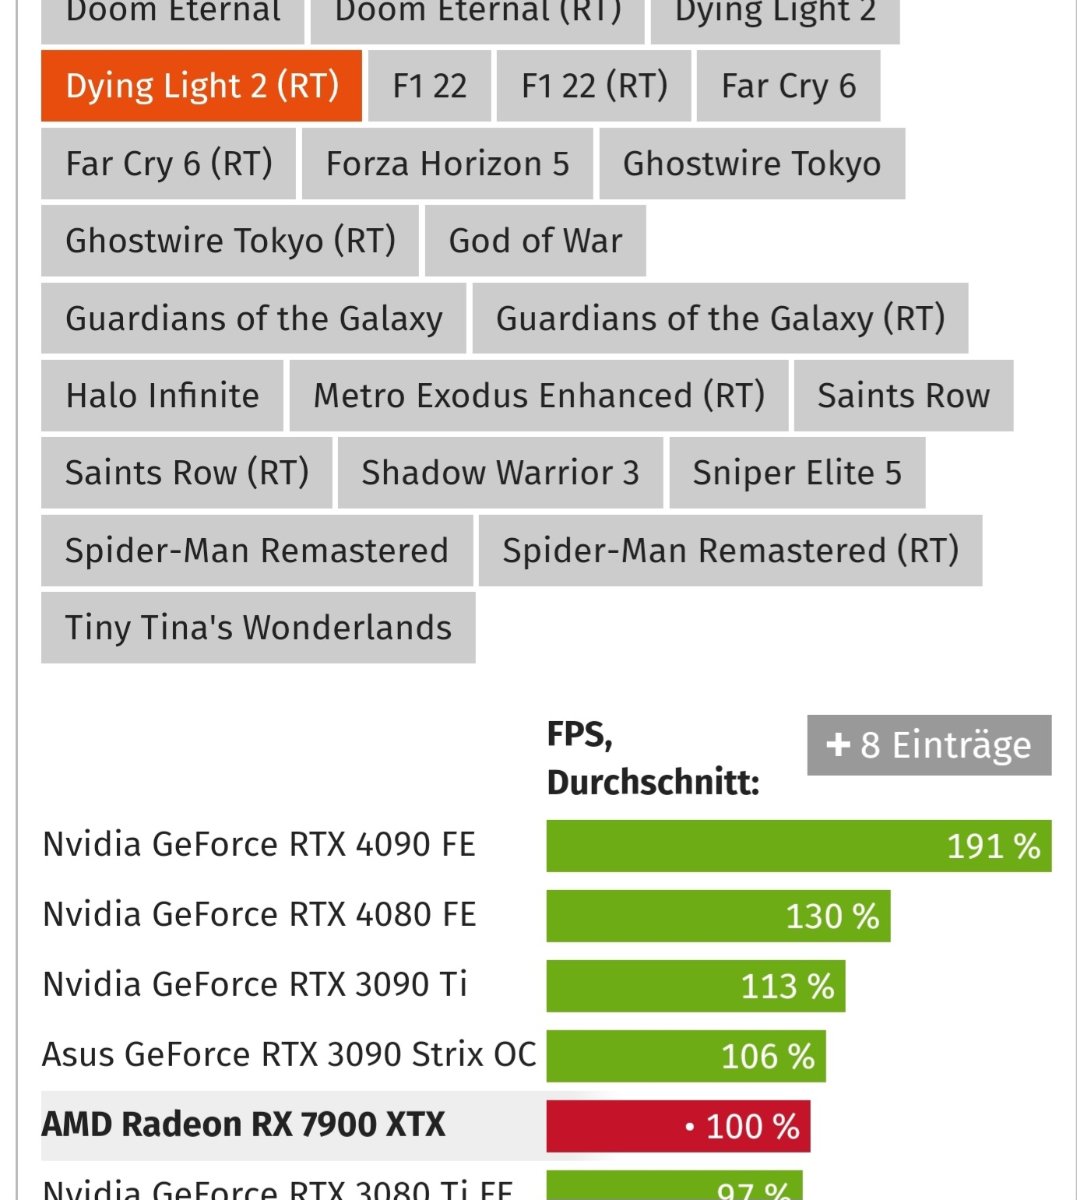The height and width of the screenshot is (1200, 1077).
Task: Show Forza Horizon 5 results
Action: tap(447, 163)
